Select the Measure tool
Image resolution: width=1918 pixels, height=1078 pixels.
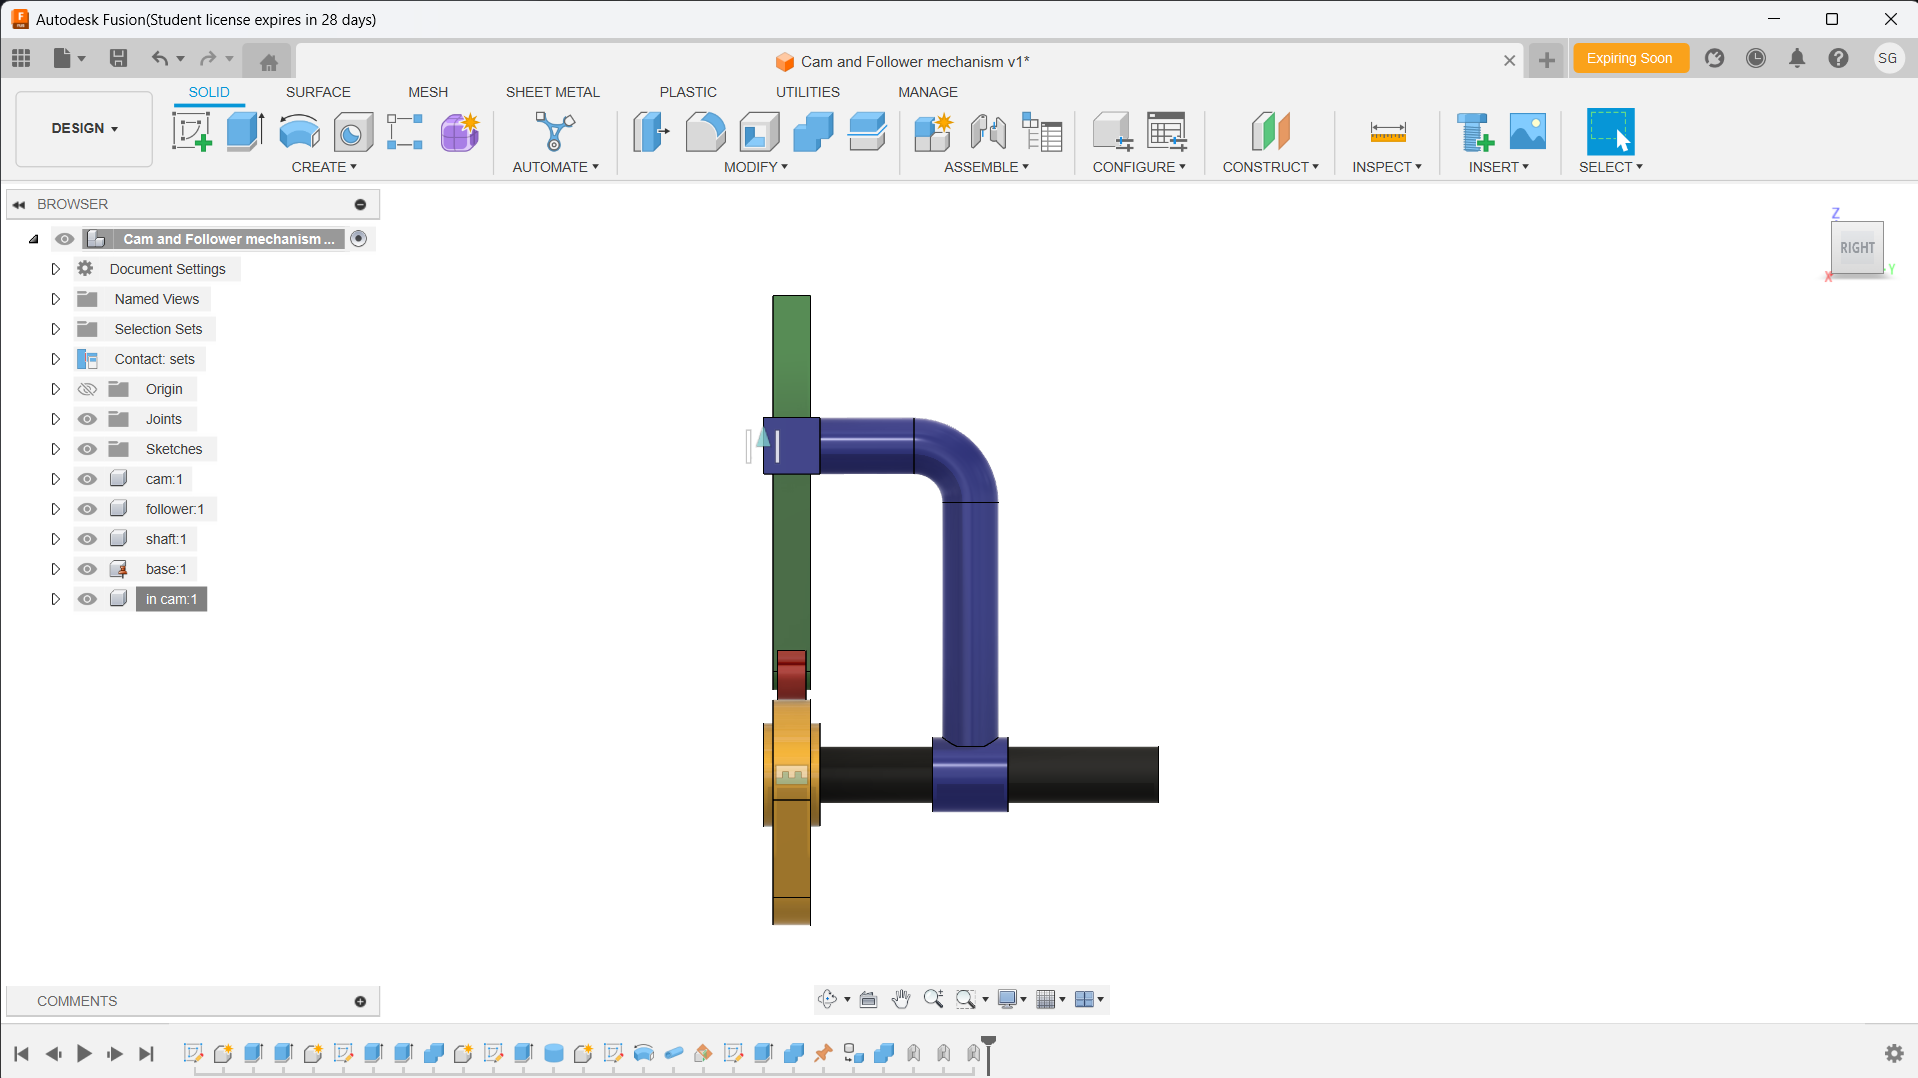1387,132
